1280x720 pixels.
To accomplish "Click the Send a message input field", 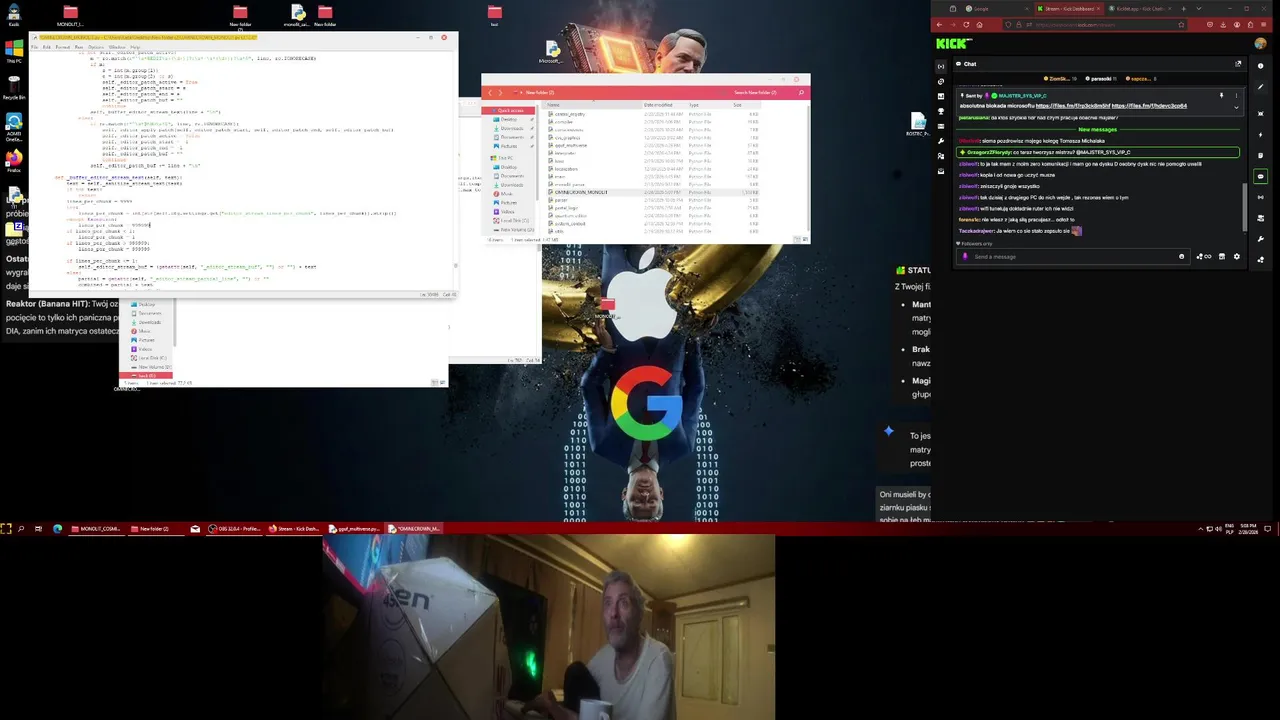I will pos(1073,256).
